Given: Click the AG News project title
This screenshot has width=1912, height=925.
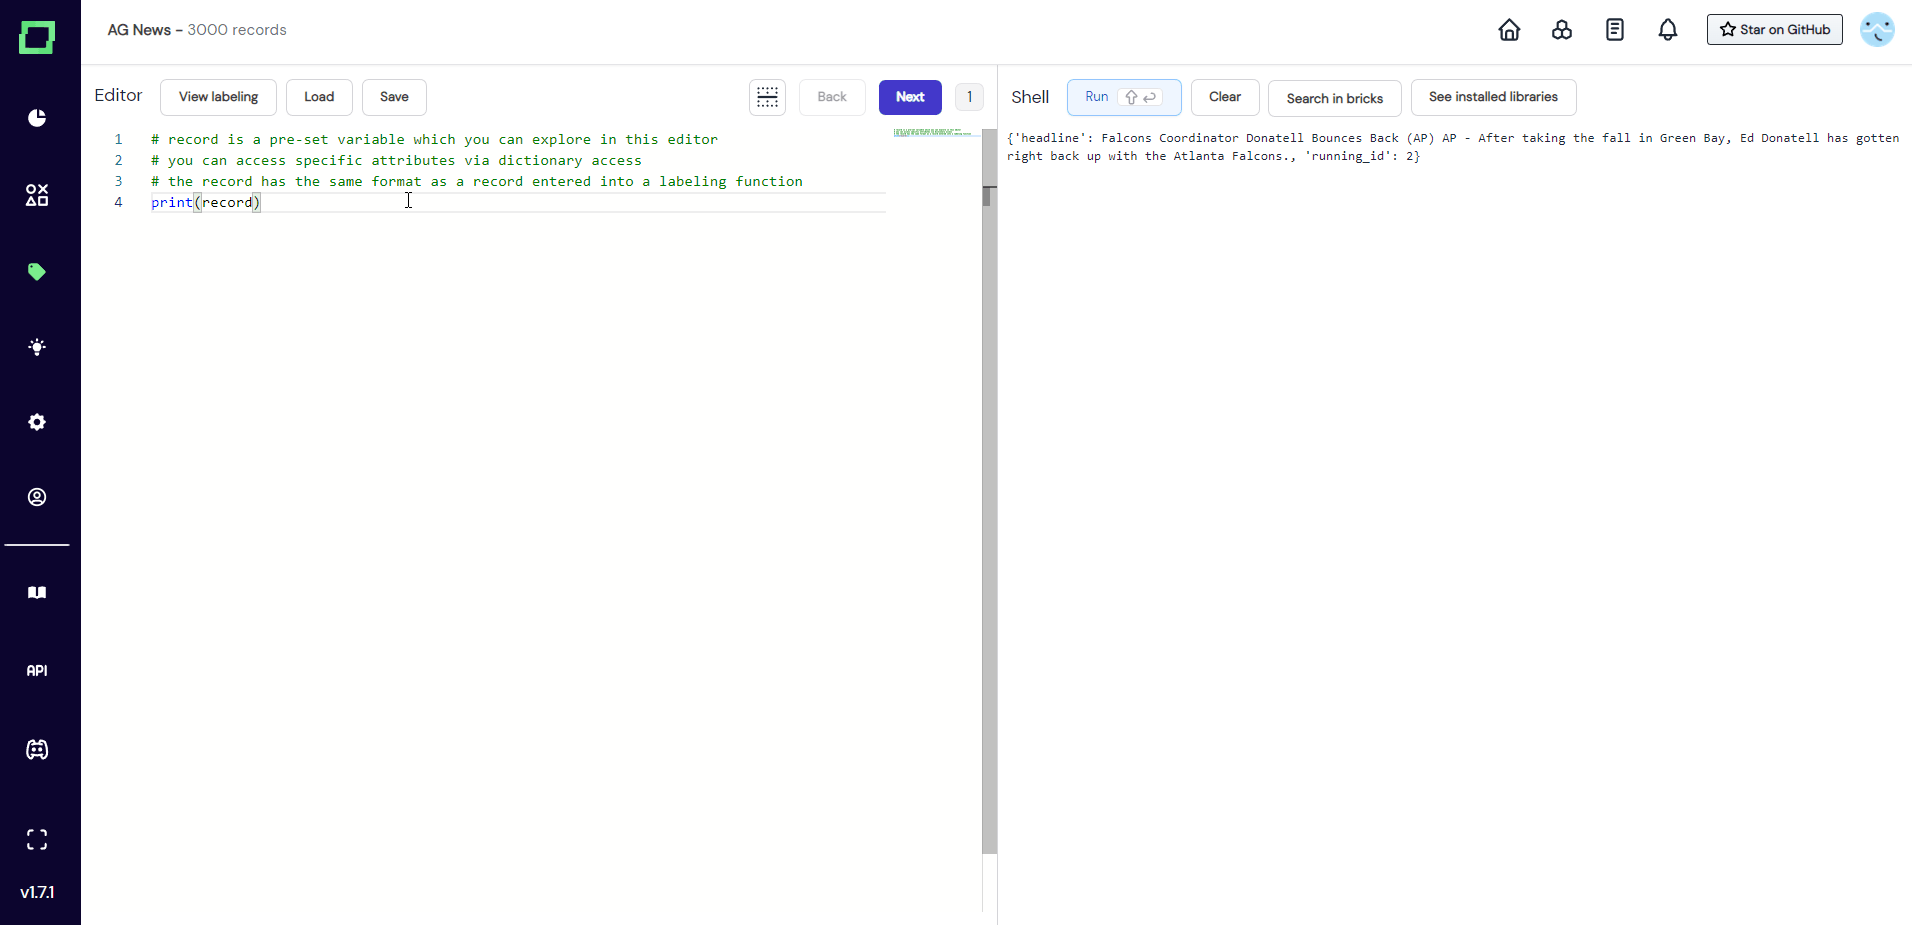Looking at the screenshot, I should (139, 30).
